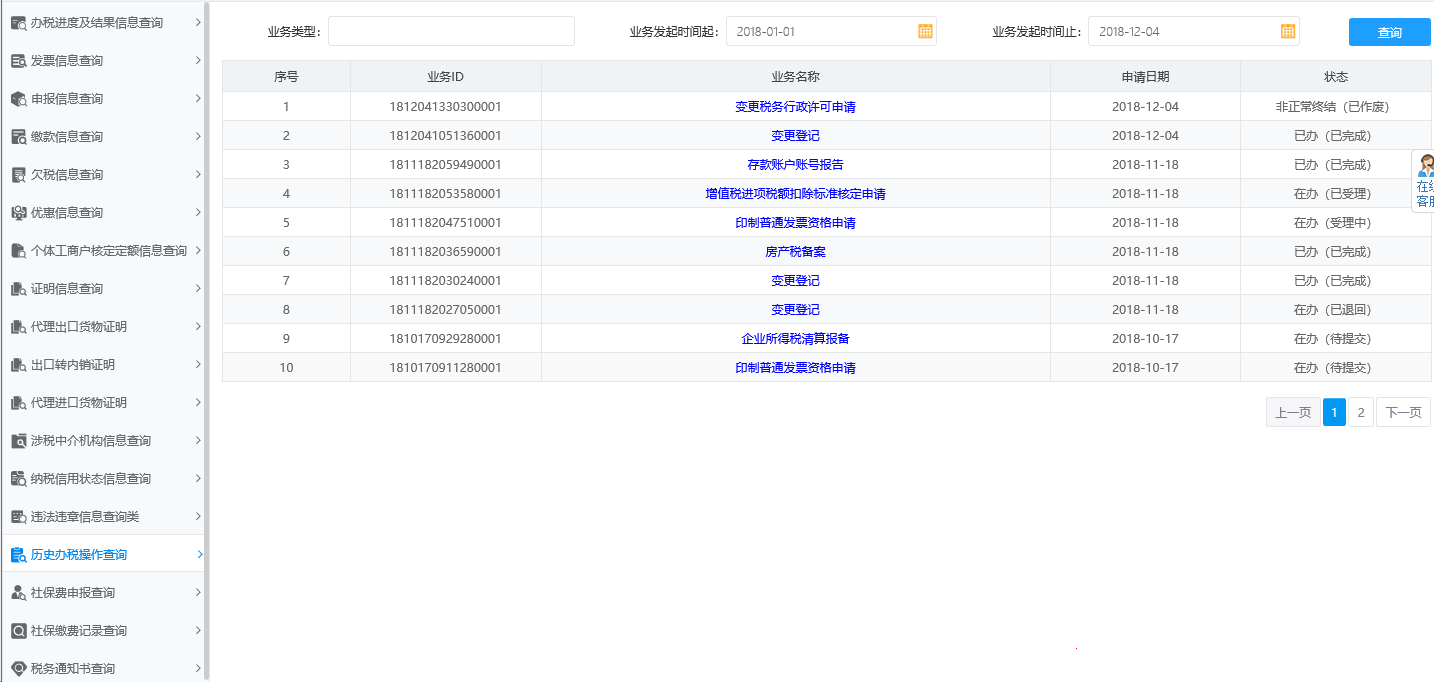Go to page 2 in pagination
Screen dimensions: 1434x682
pyautogui.click(x=1361, y=411)
